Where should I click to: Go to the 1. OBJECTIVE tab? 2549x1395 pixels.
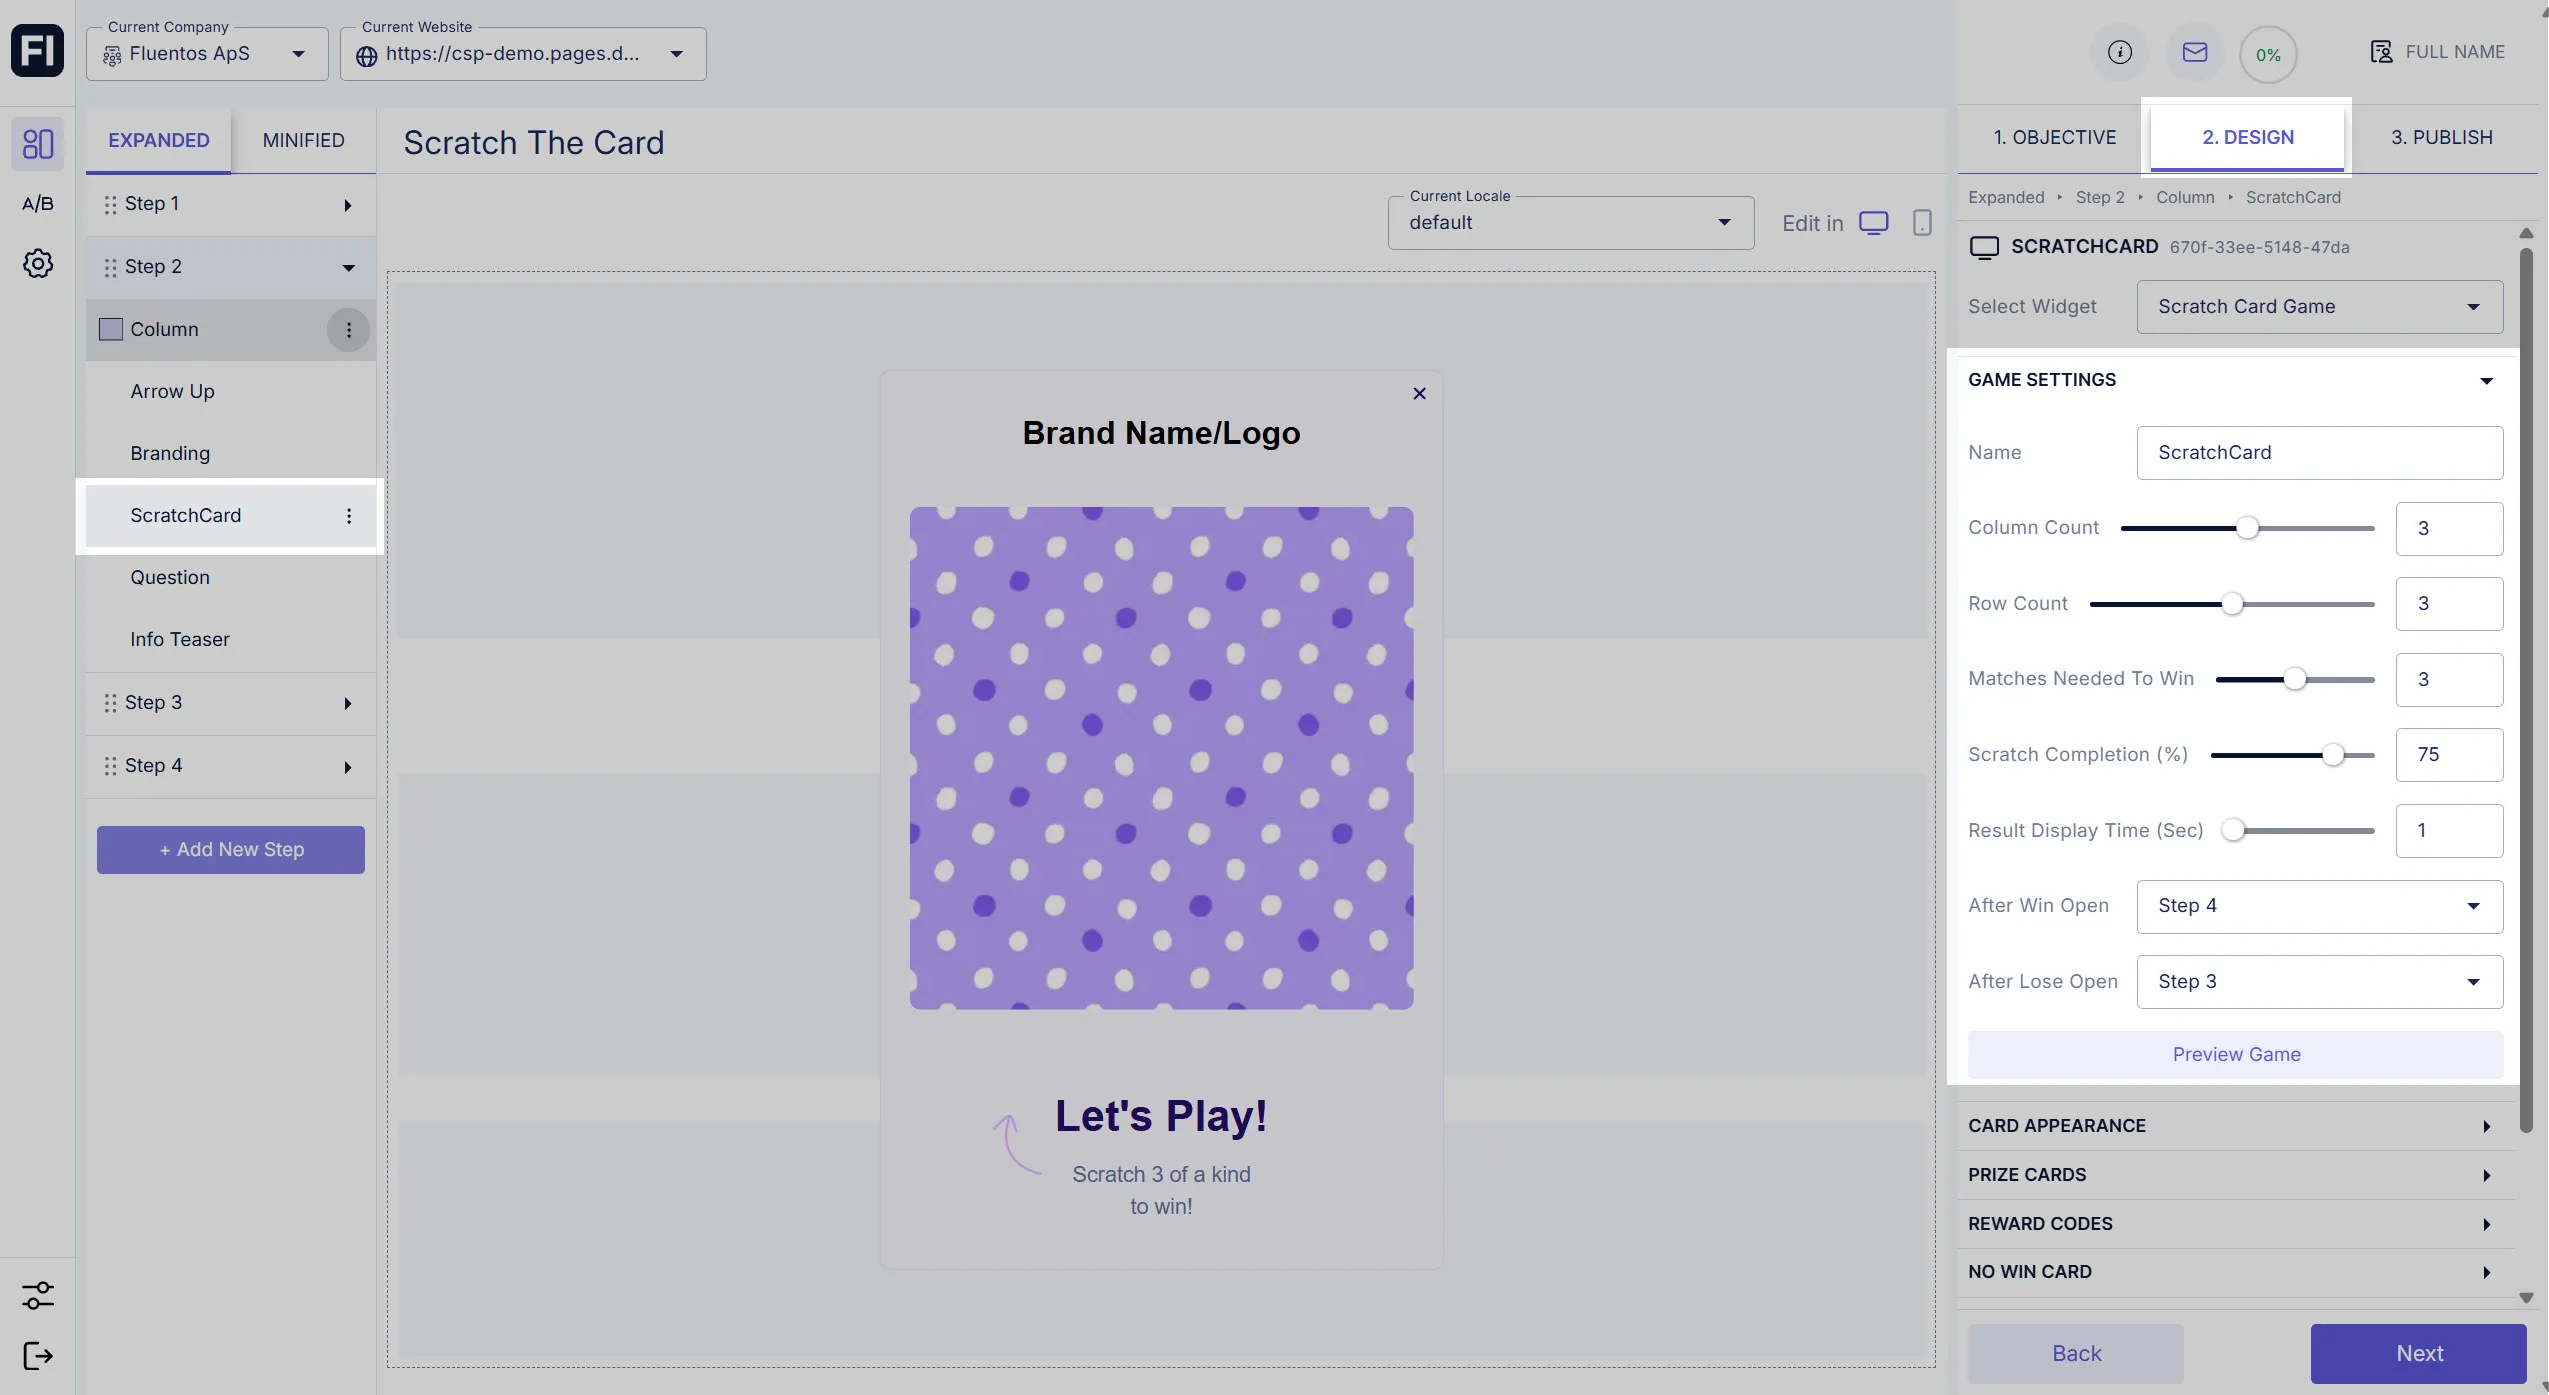2055,138
